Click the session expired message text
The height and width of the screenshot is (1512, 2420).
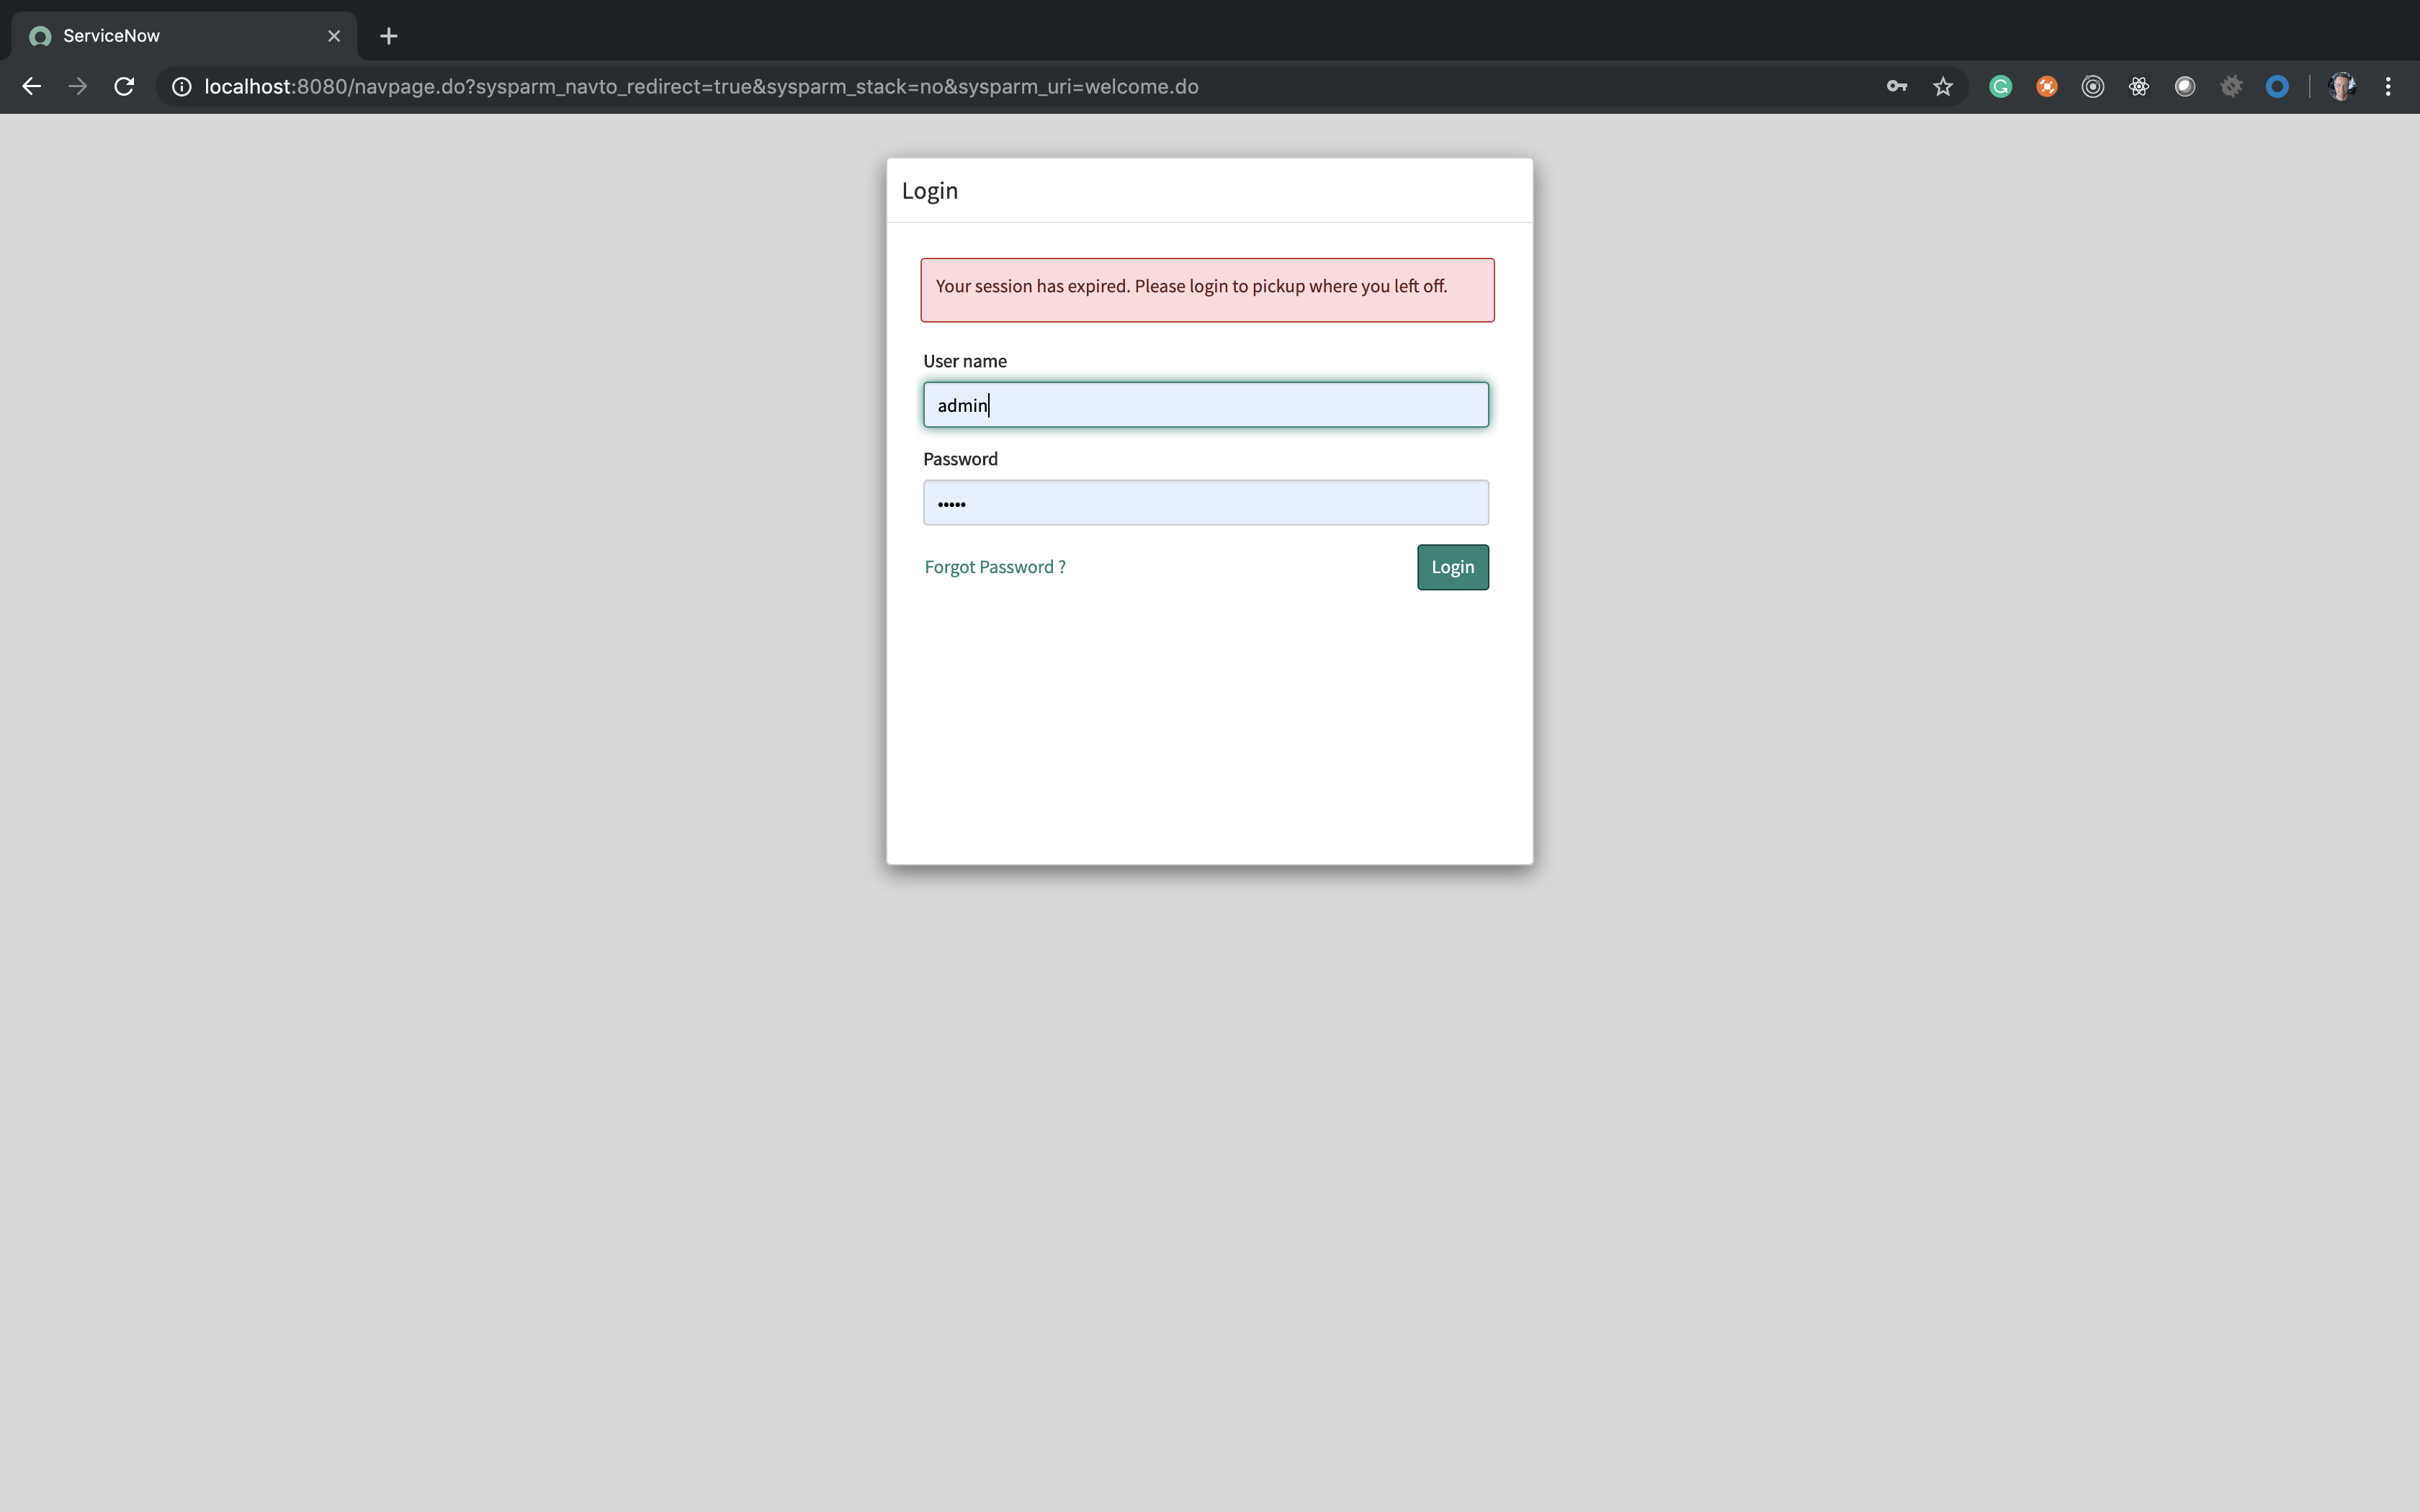pos(1191,286)
